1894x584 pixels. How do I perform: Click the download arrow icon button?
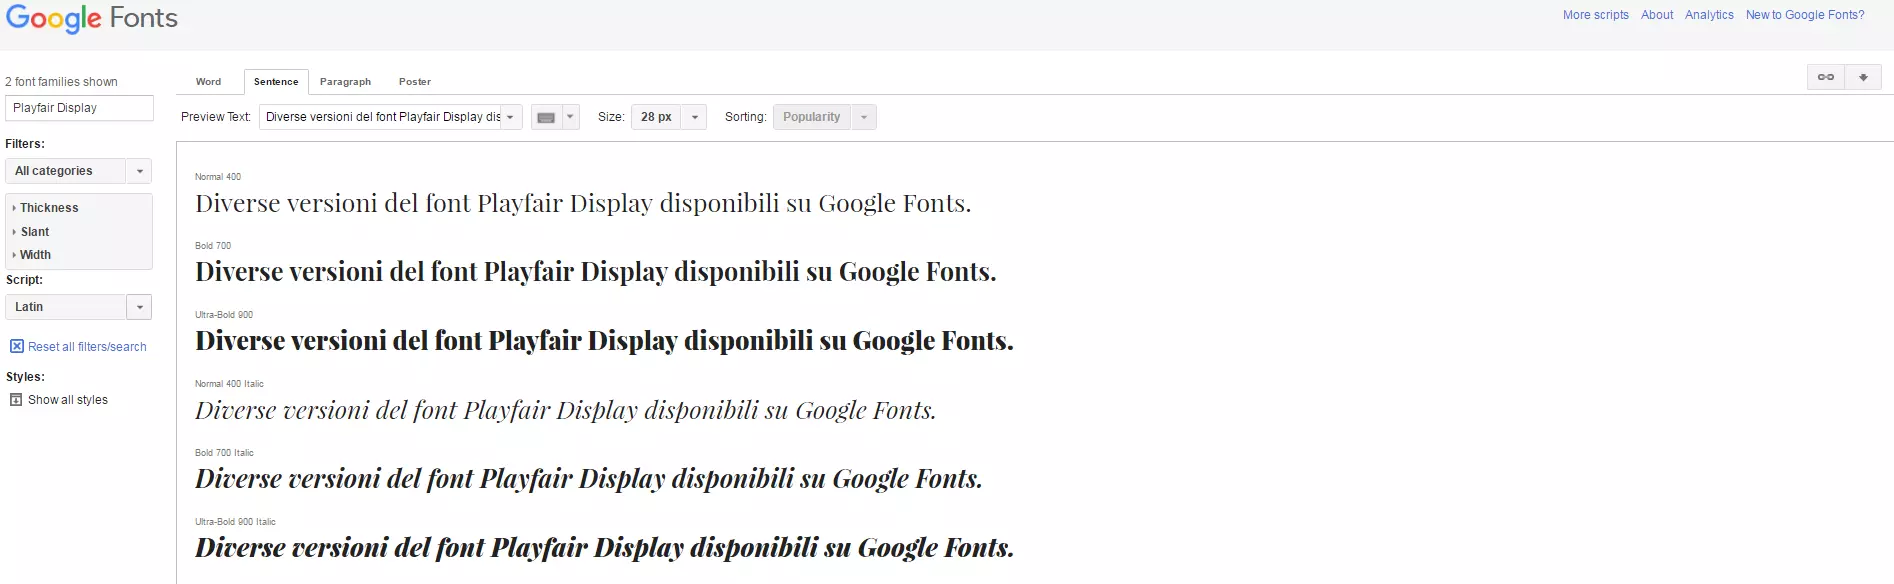1863,77
